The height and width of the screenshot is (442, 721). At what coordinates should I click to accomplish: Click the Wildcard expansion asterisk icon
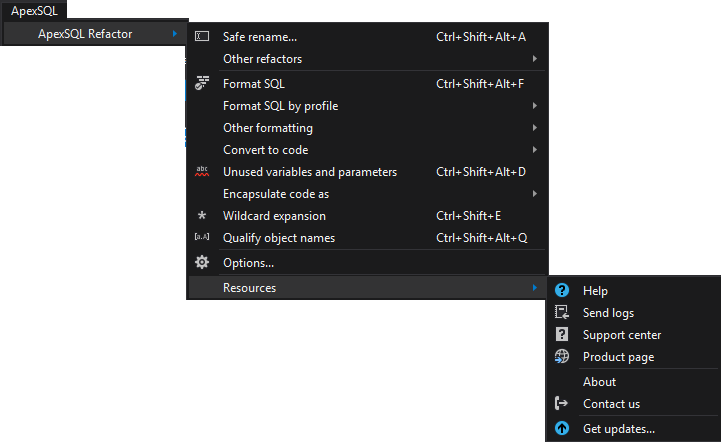pyautogui.click(x=202, y=215)
